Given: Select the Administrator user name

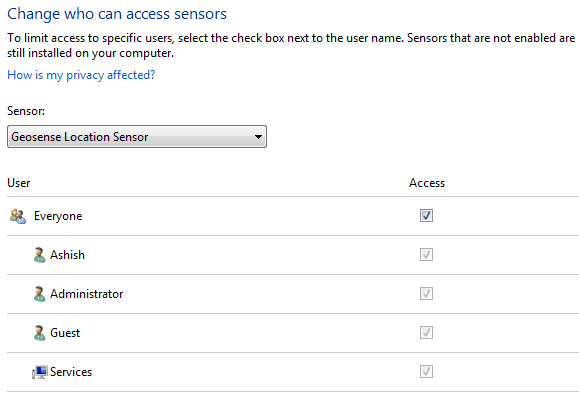Looking at the screenshot, I should point(86,294).
